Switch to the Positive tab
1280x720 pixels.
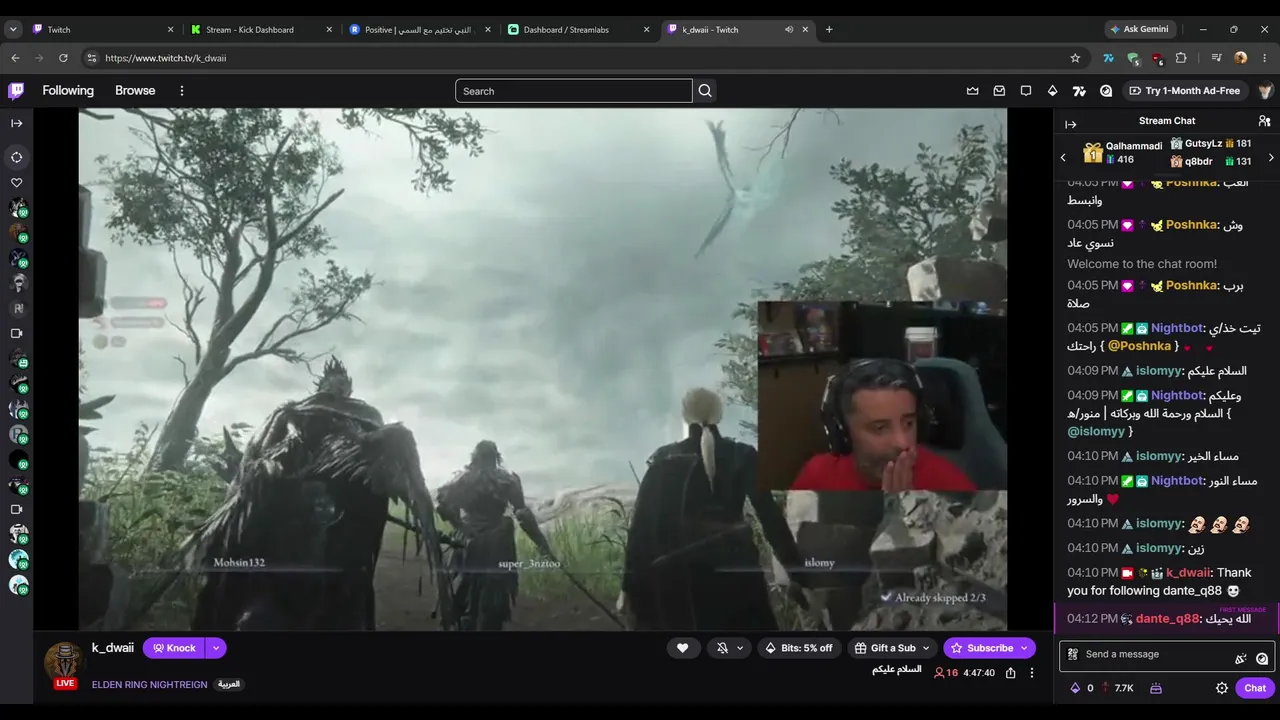click(x=420, y=29)
